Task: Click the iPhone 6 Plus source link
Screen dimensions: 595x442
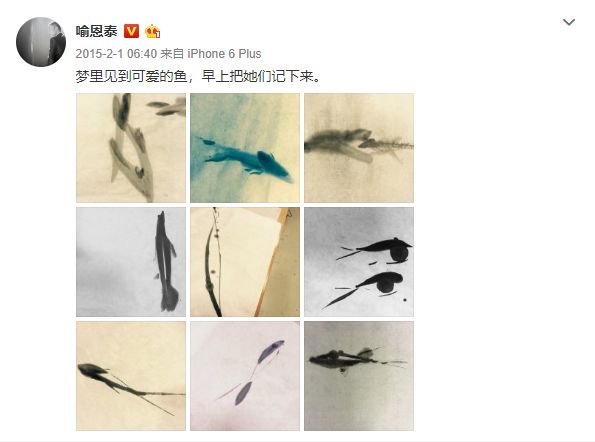Action: click(x=224, y=53)
